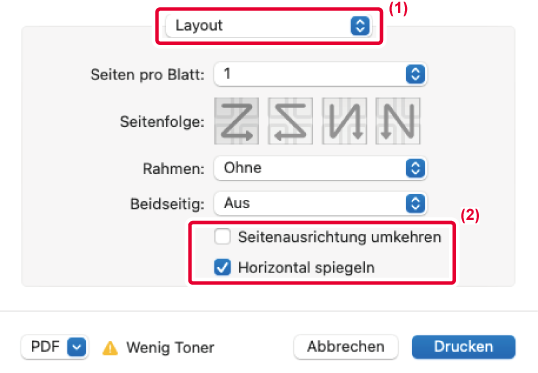Click the blue arrows of the Rahmen field
This screenshot has width=538, height=373.
(416, 168)
